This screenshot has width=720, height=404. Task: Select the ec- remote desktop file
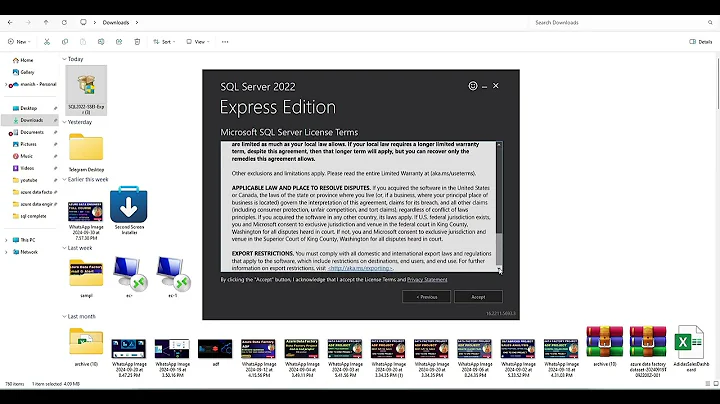pos(129,277)
